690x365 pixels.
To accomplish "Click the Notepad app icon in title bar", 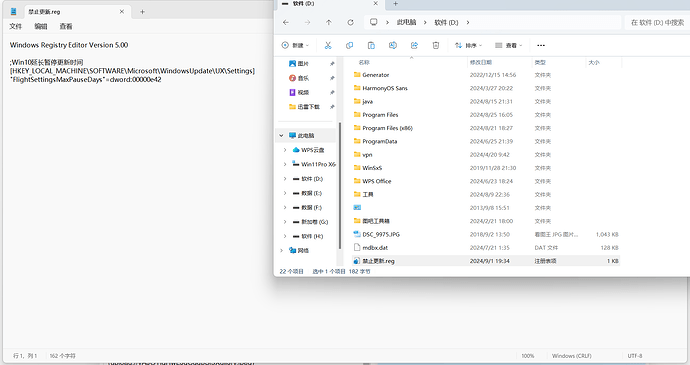I will [14, 12].
